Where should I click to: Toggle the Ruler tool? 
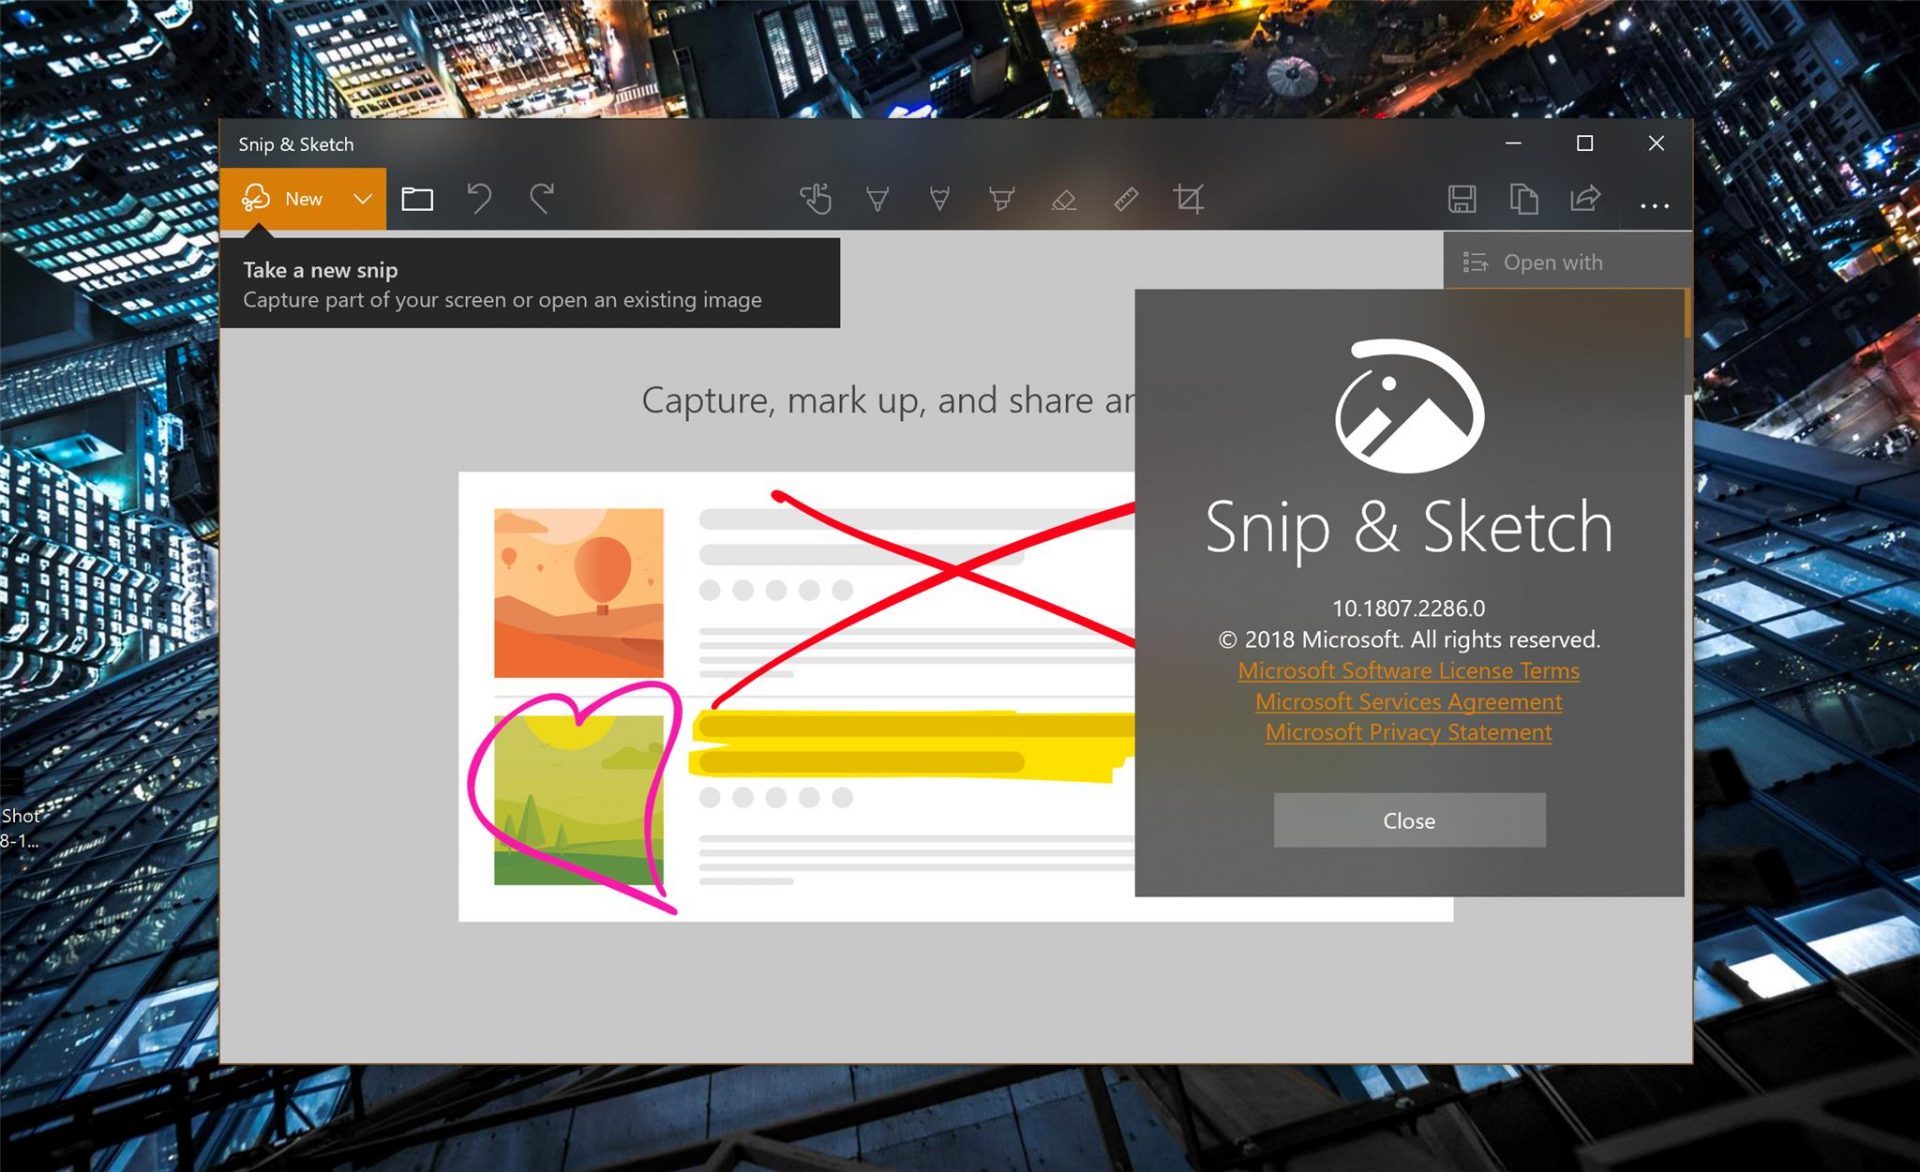click(1126, 199)
